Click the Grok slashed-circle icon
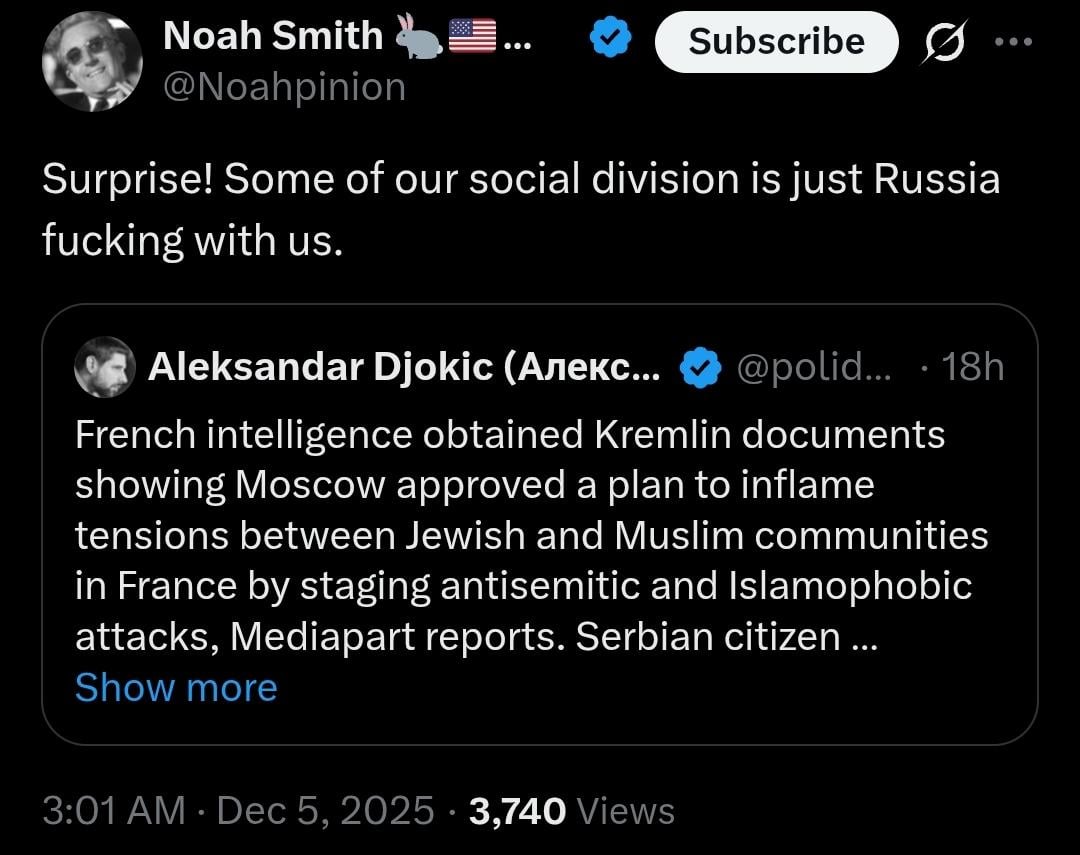 (x=941, y=42)
